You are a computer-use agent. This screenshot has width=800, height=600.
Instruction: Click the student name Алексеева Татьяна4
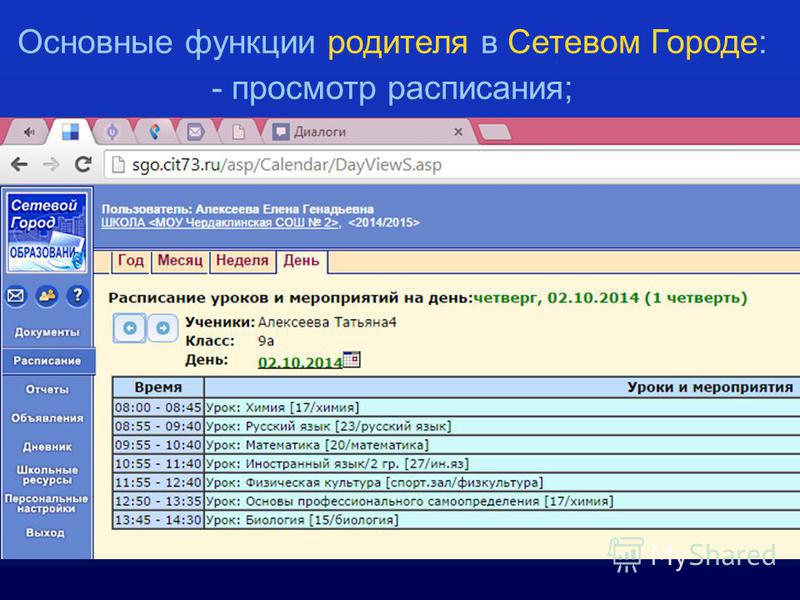[x=327, y=322]
